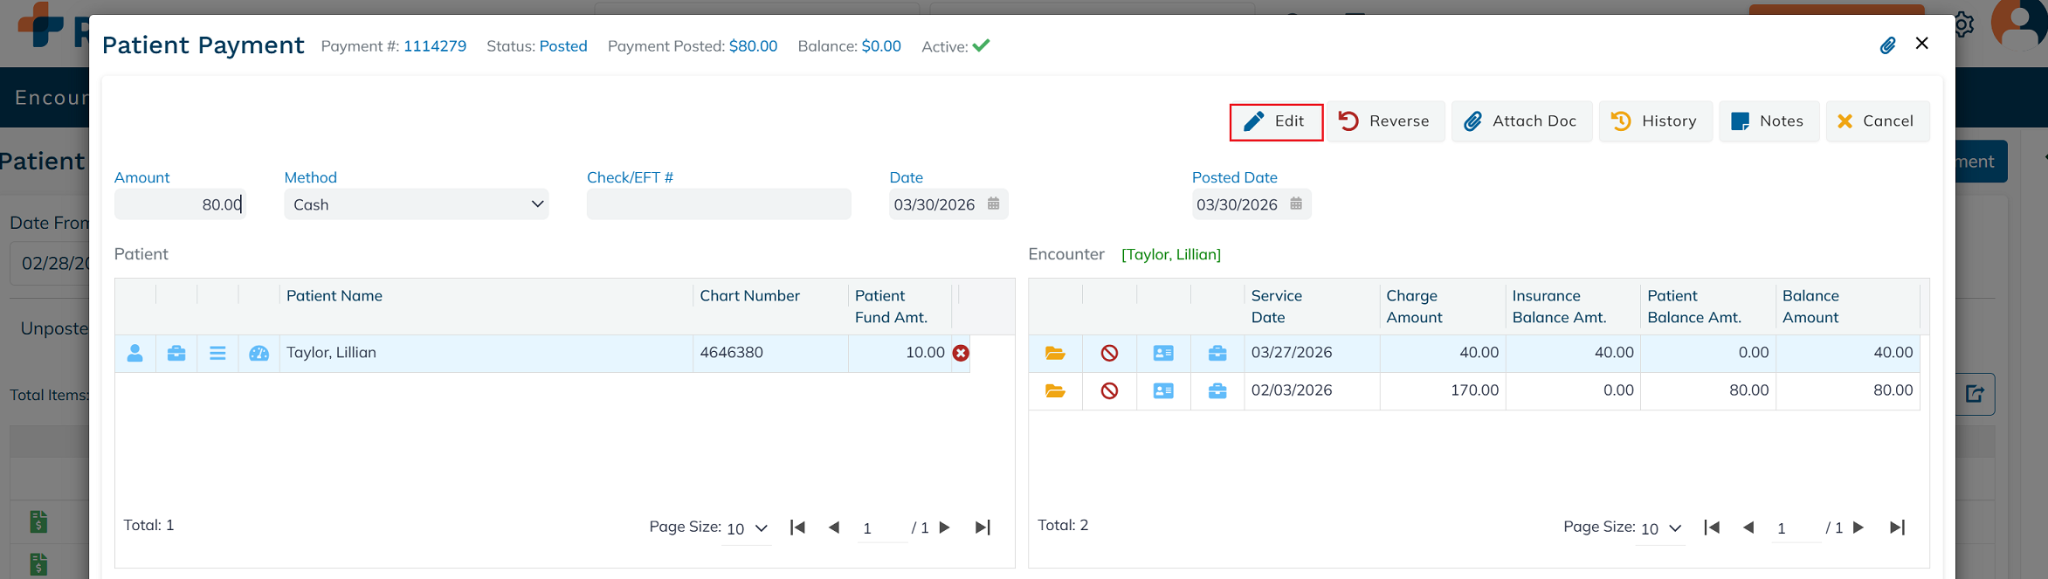Open the Method dropdown showing Cash
The height and width of the screenshot is (579, 2048).
coord(416,204)
